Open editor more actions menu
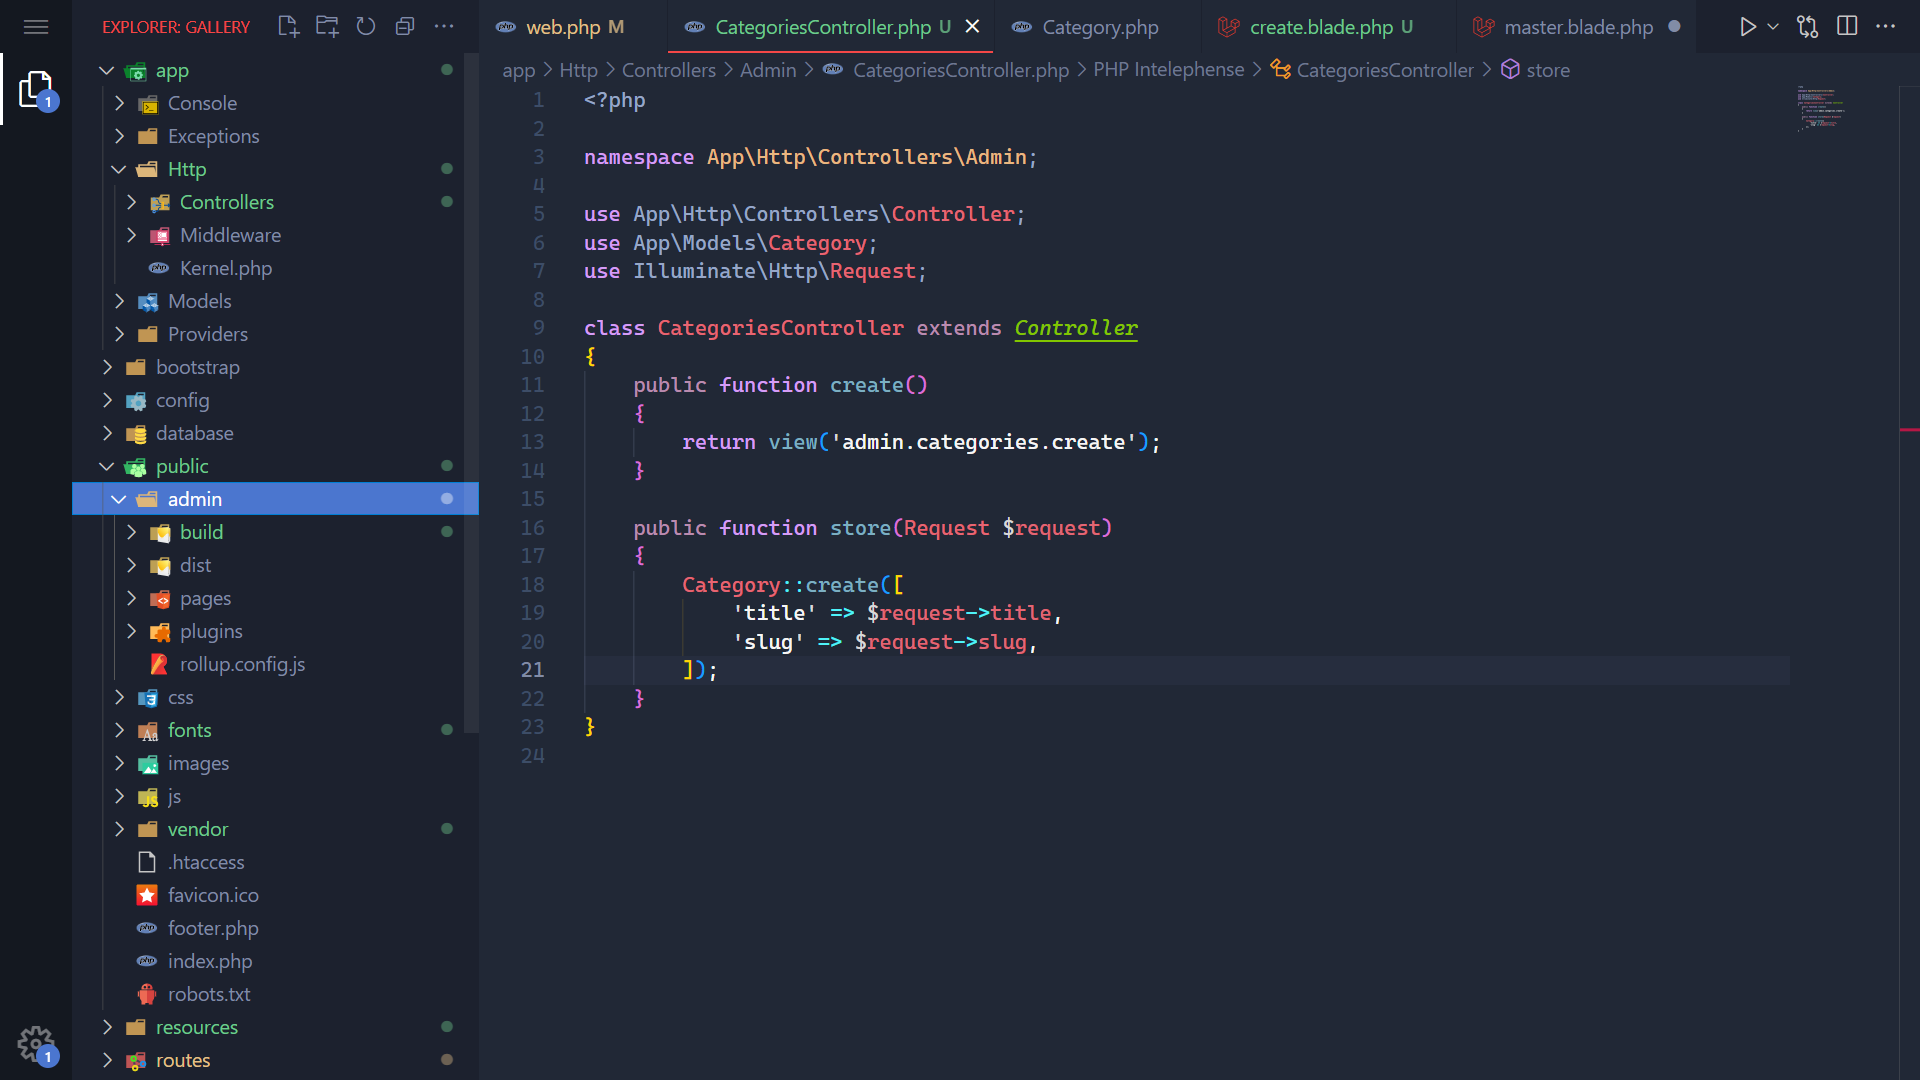 (x=1886, y=27)
